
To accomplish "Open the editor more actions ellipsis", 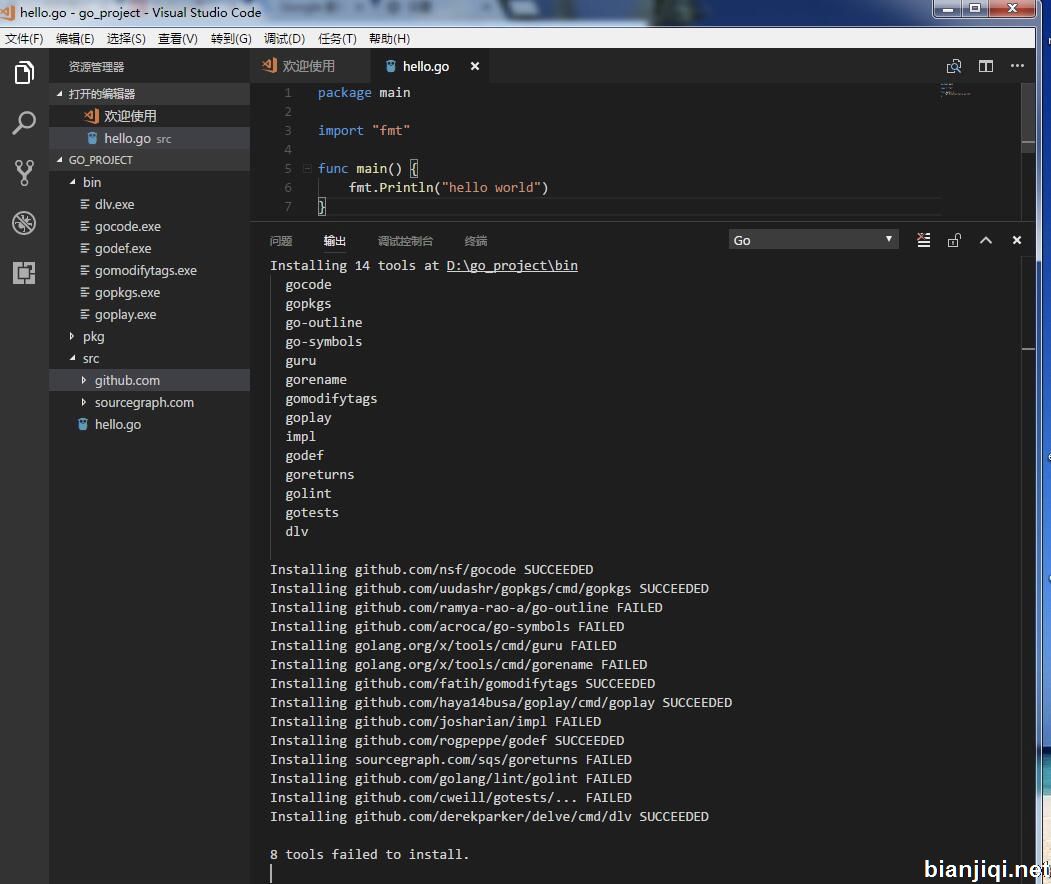I will 1017,66.
